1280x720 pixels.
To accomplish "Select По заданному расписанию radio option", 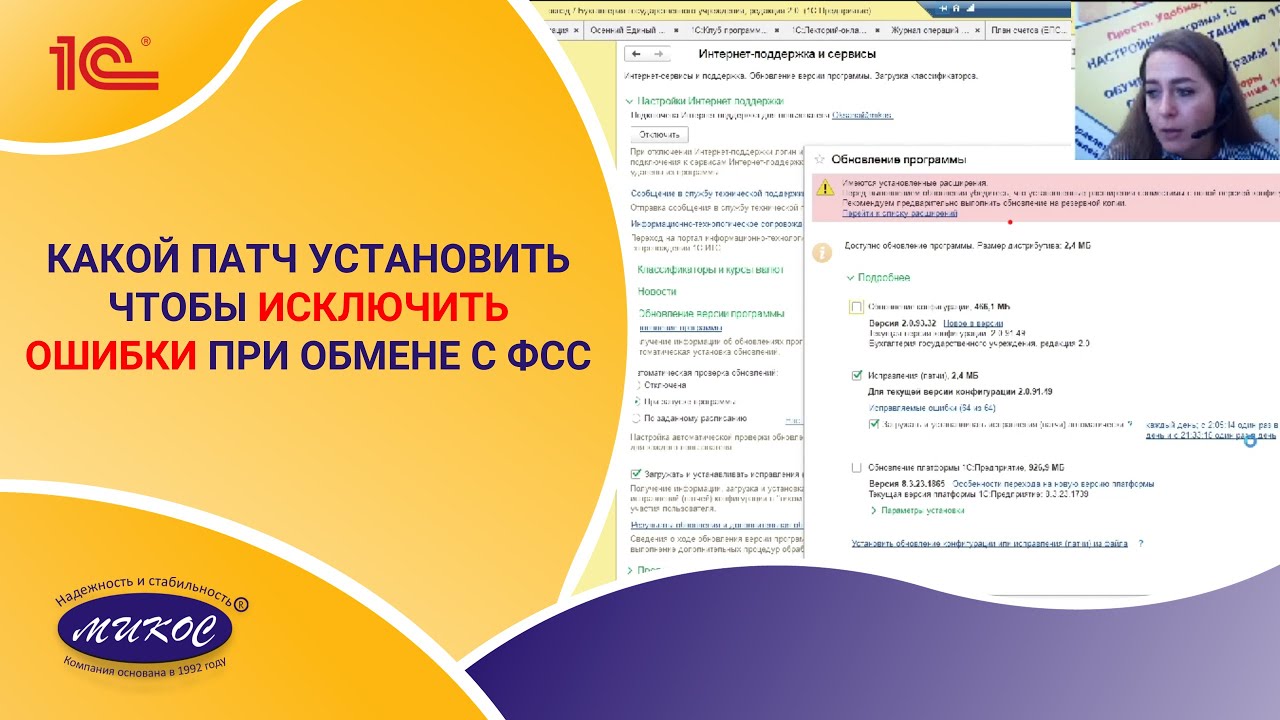I will coord(636,418).
